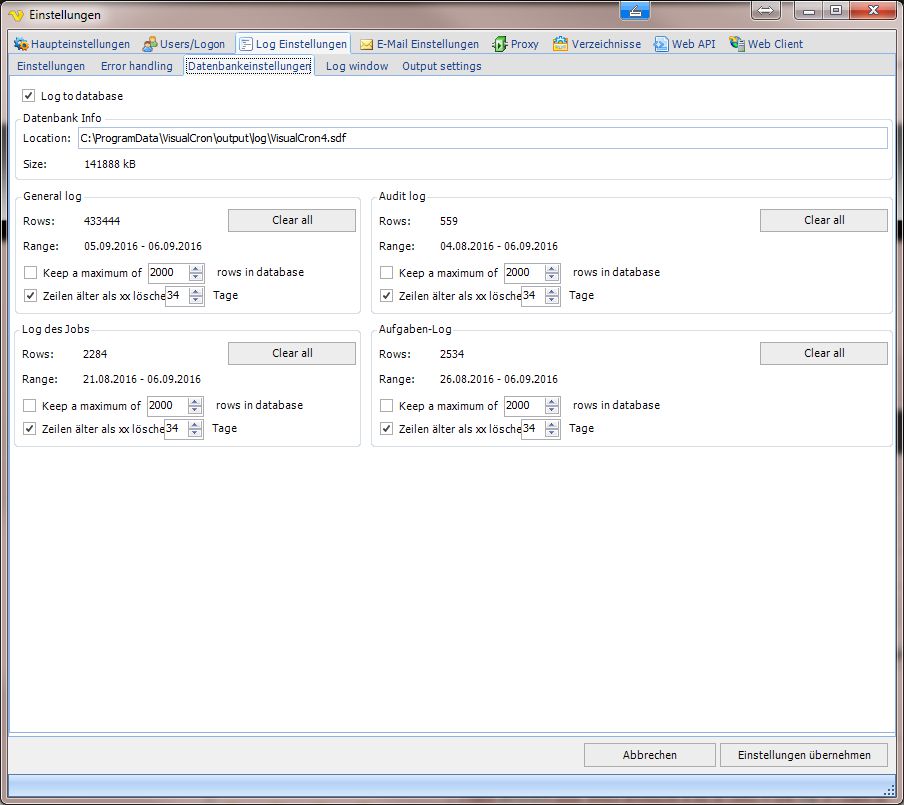Click the database Location path field
Image resolution: width=904 pixels, height=805 pixels.
point(482,138)
